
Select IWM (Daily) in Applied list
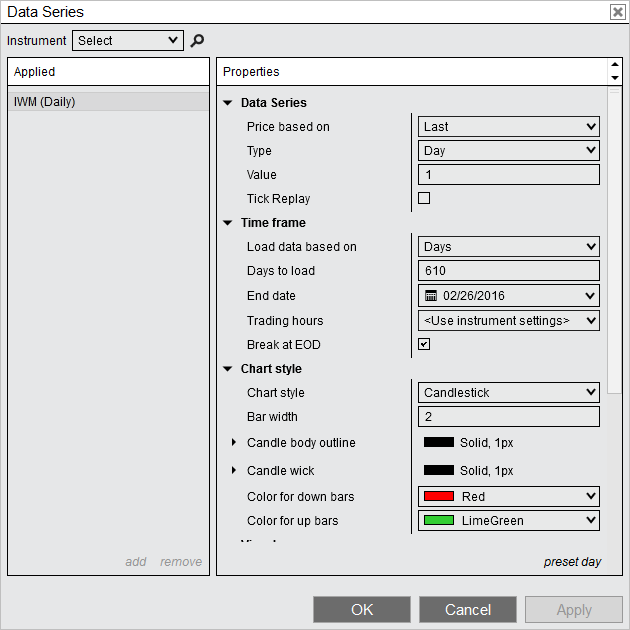point(108,102)
